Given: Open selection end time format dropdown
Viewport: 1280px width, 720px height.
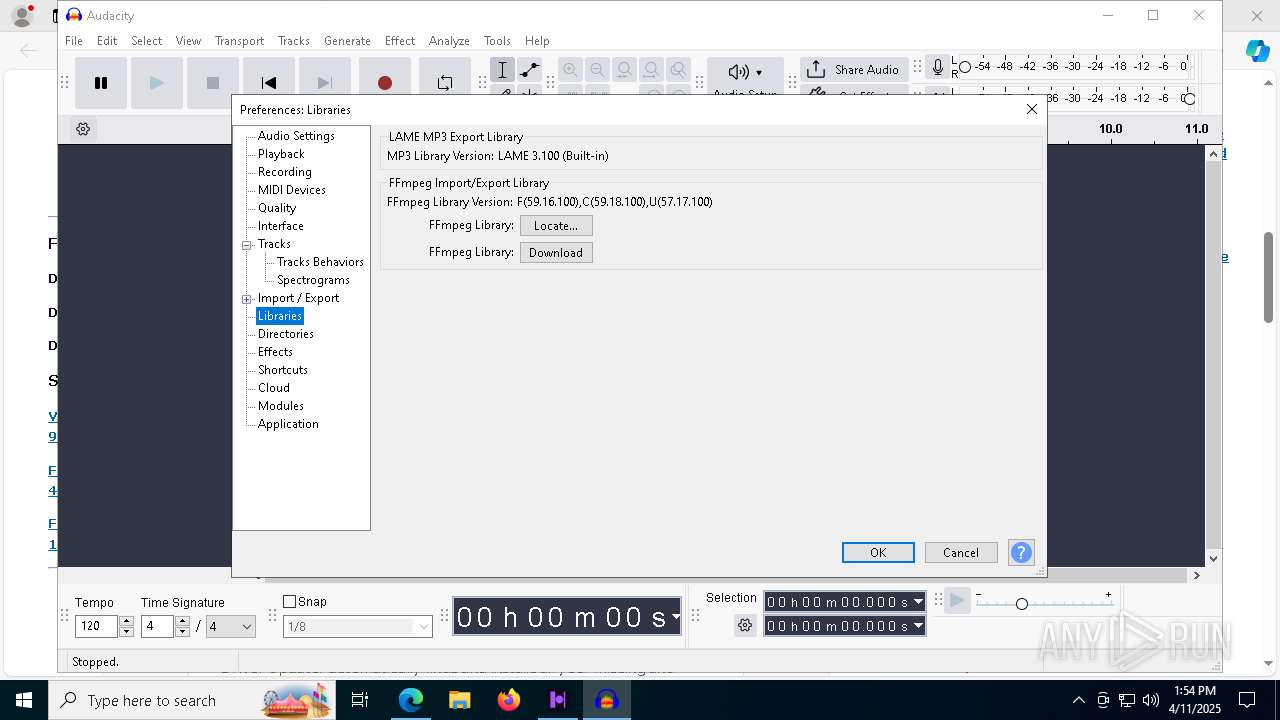Looking at the screenshot, I should click(x=918, y=626).
